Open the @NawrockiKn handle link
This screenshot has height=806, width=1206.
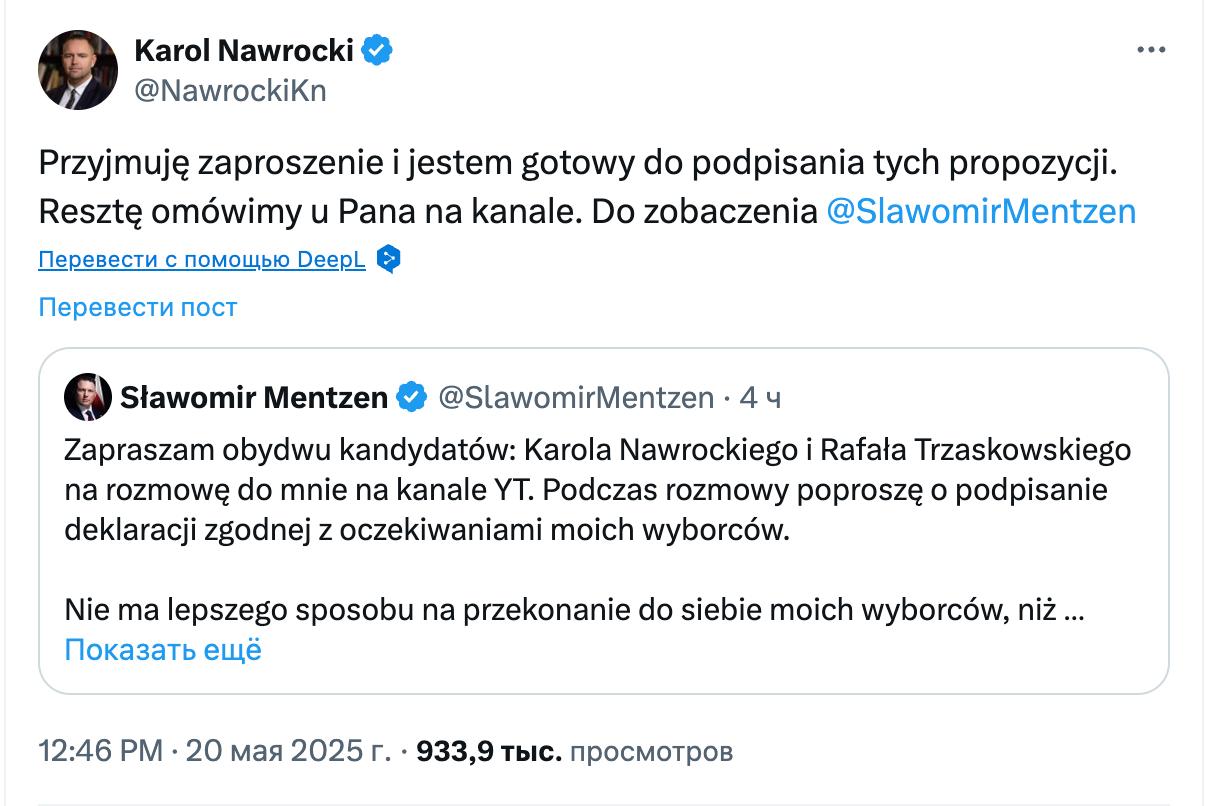[229, 91]
